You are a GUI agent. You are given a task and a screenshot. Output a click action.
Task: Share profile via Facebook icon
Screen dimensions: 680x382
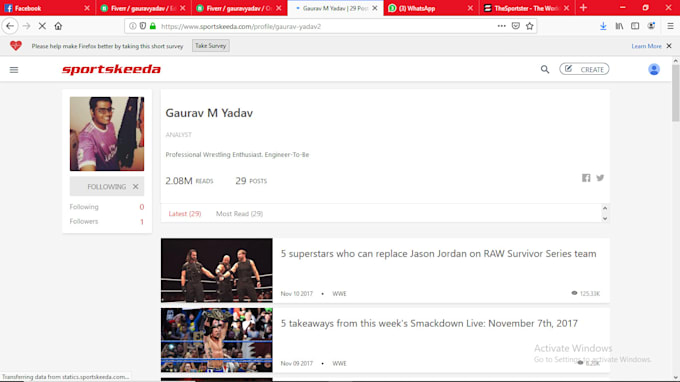tap(586, 178)
